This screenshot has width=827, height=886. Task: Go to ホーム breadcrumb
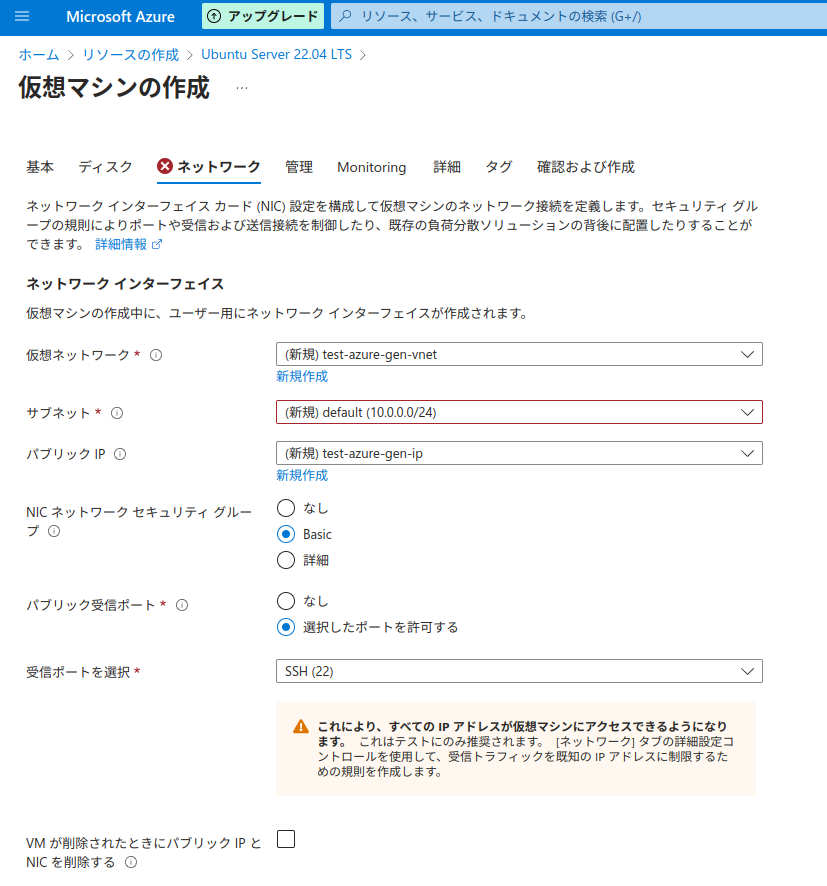pos(39,55)
